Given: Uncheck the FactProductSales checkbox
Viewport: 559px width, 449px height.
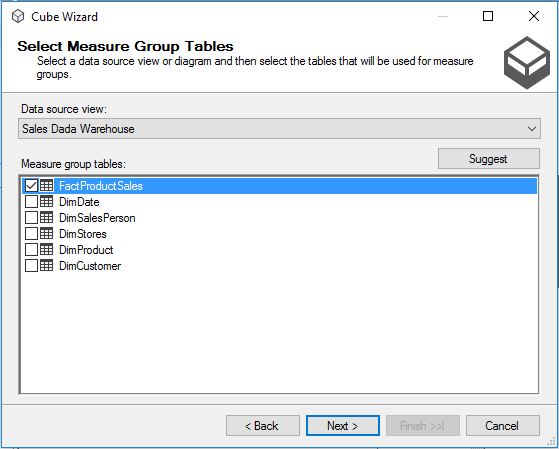Looking at the screenshot, I should [x=31, y=185].
